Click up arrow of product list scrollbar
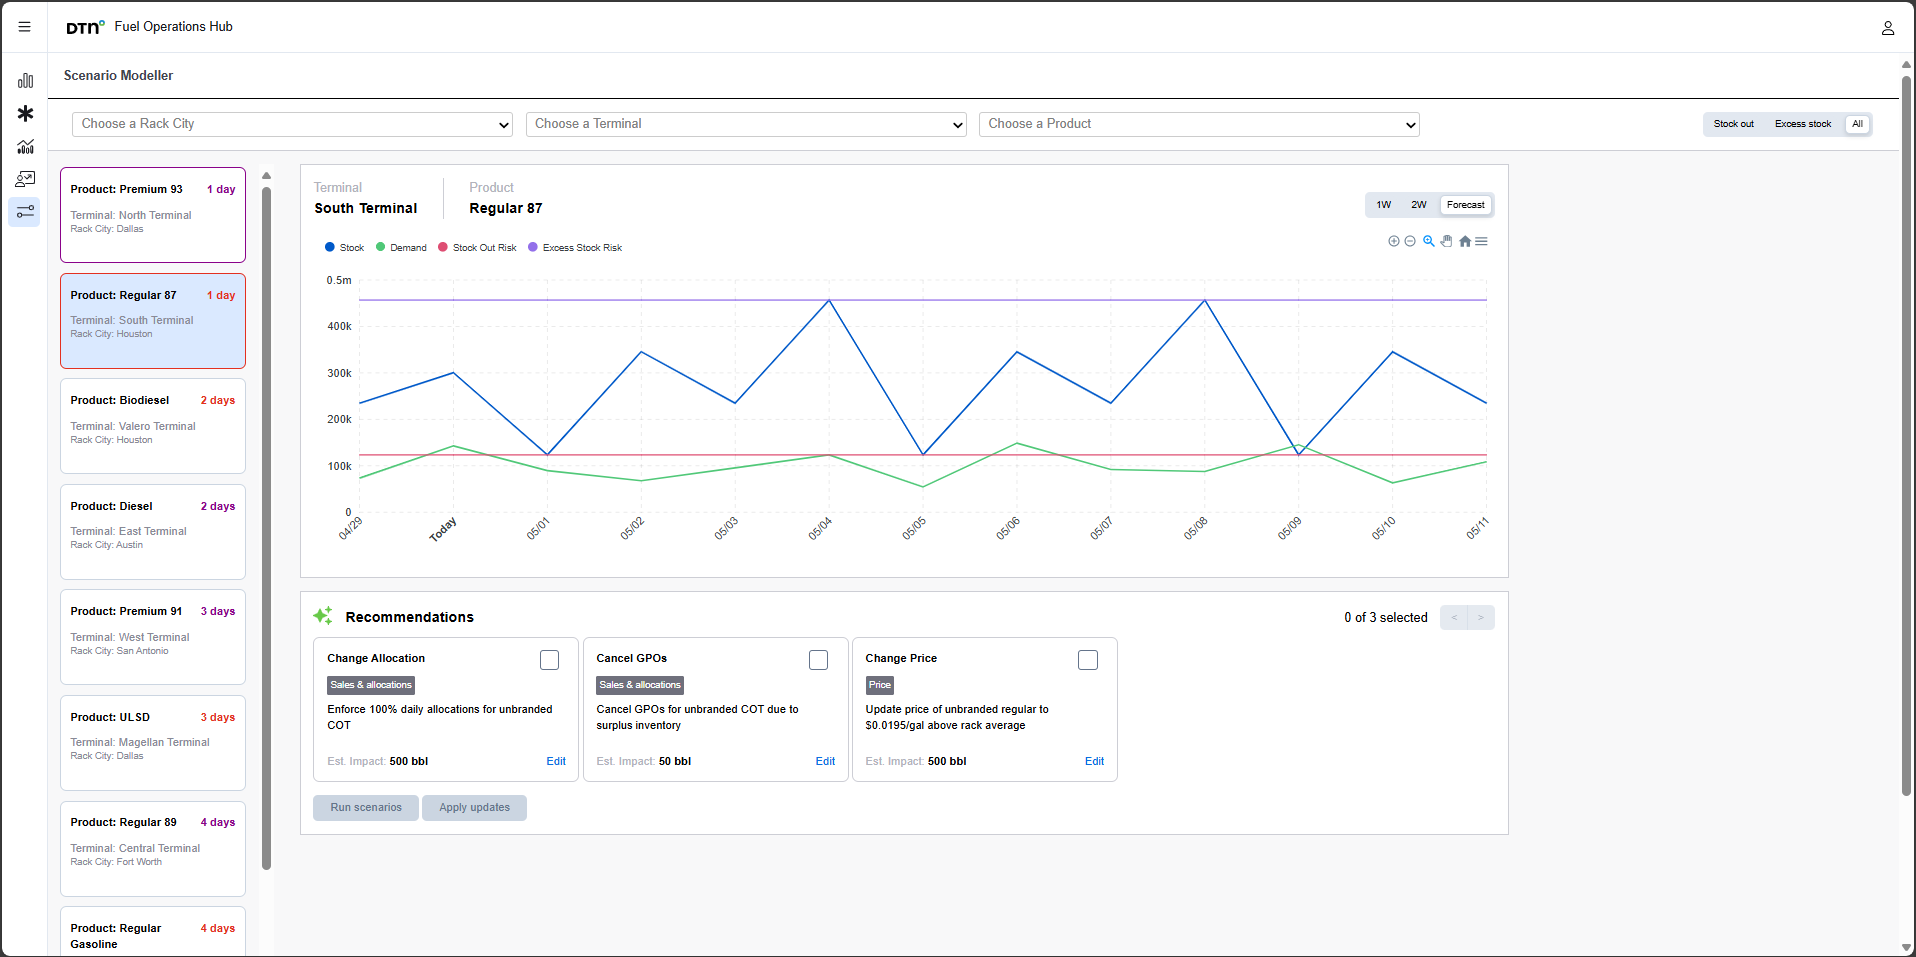This screenshot has height=957, width=1916. (266, 176)
